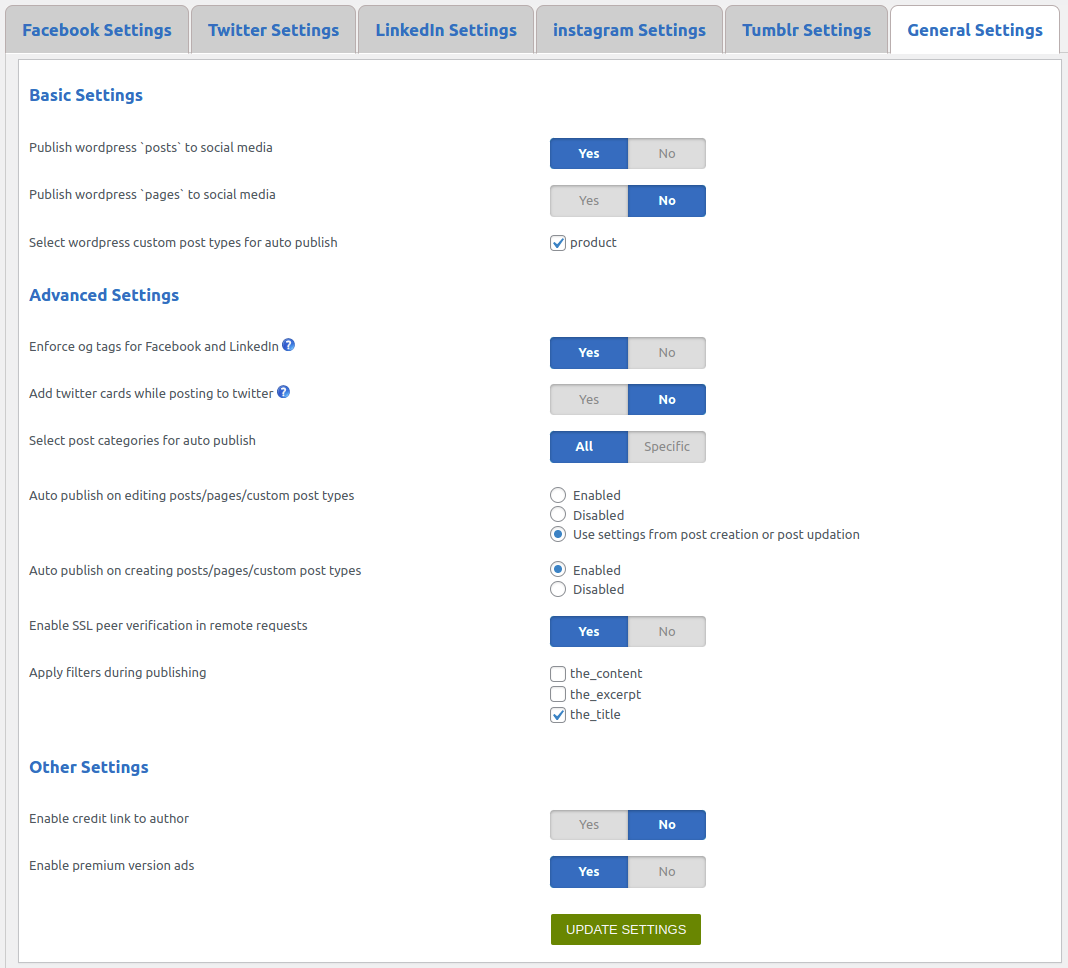
Task: Click 'Select wordpress custom post types' label
Action: [183, 243]
